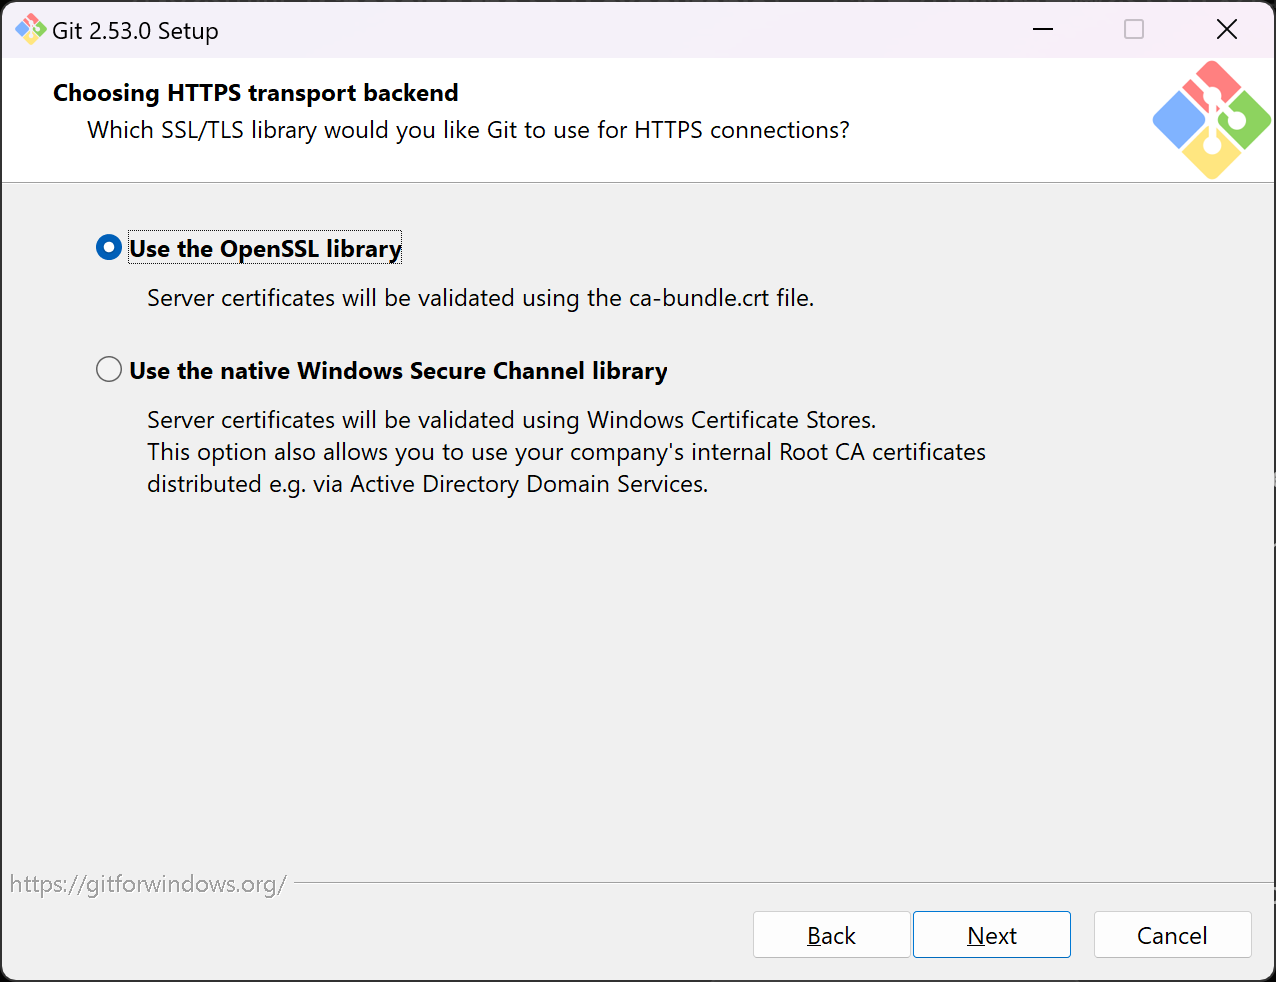Minimize the Git Setup window
The height and width of the screenshot is (982, 1276).
1043,30
